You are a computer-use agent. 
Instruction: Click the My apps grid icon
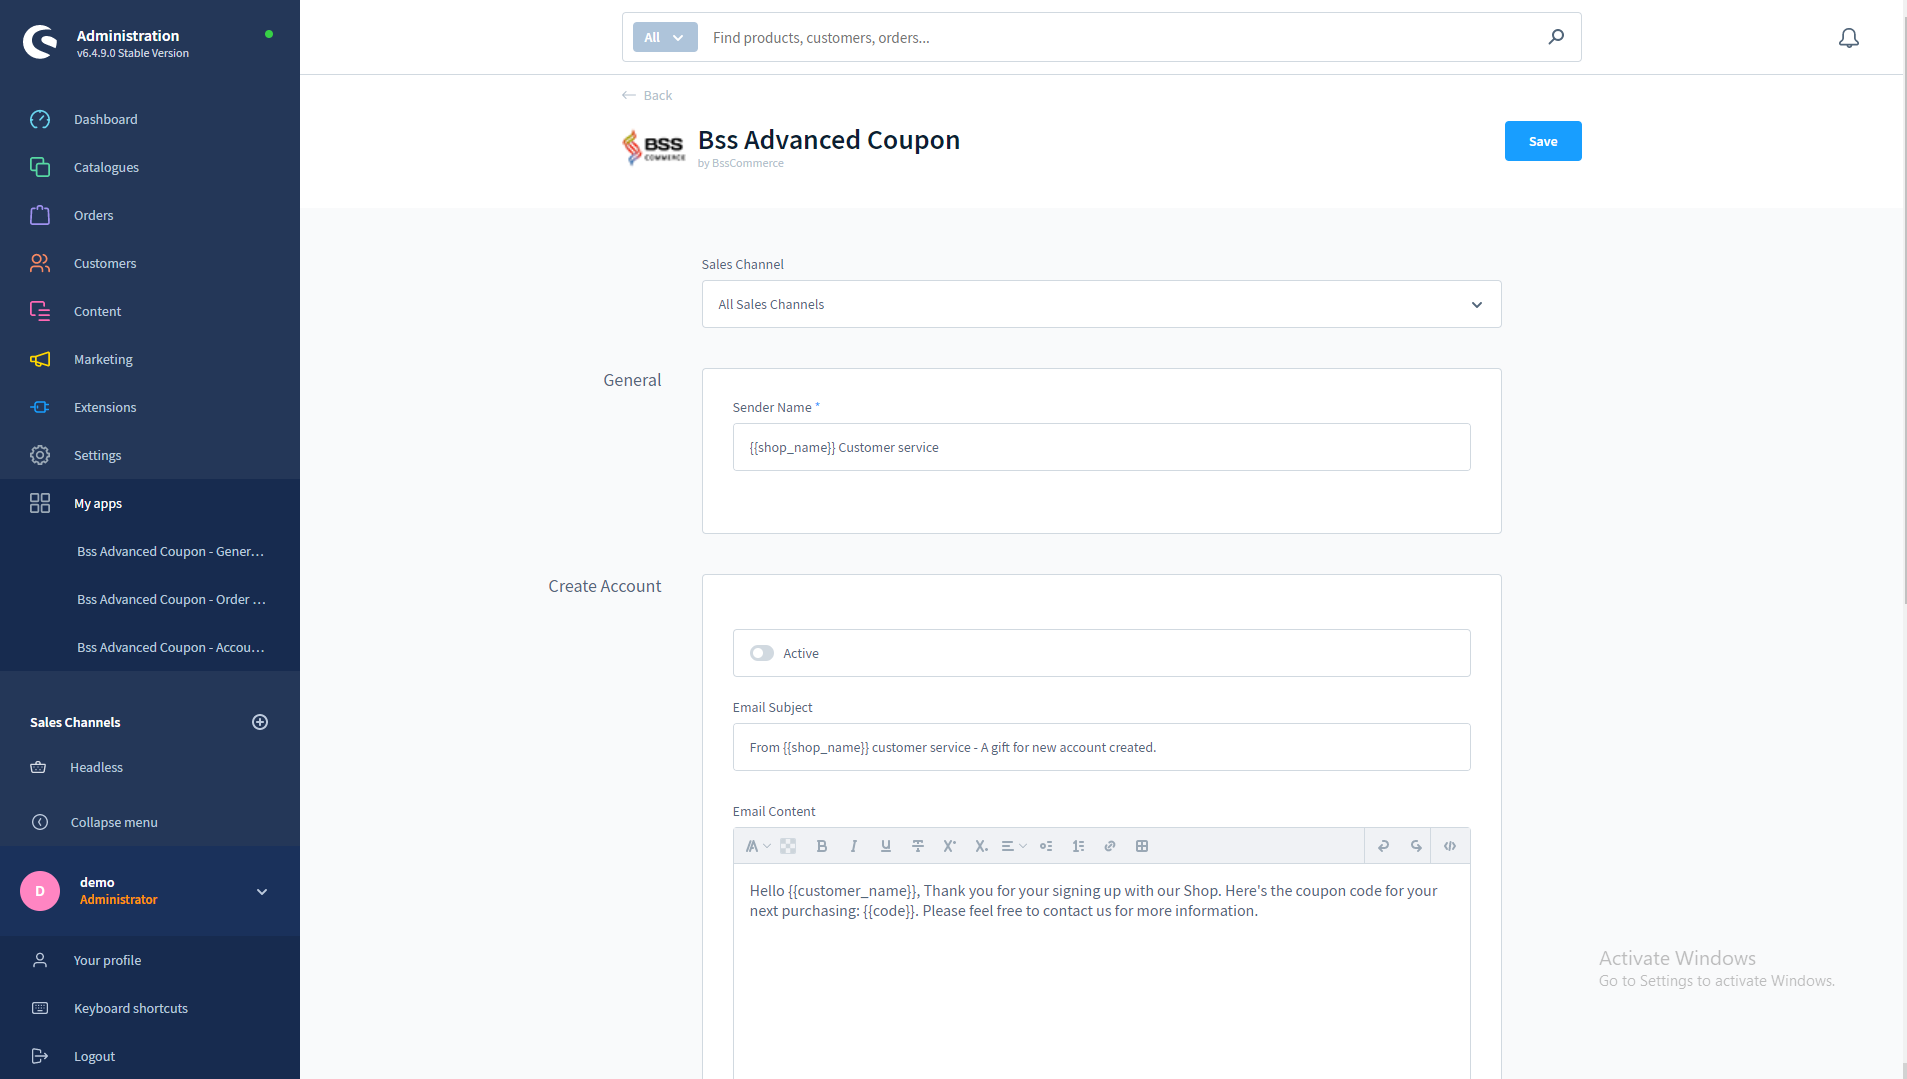click(40, 503)
